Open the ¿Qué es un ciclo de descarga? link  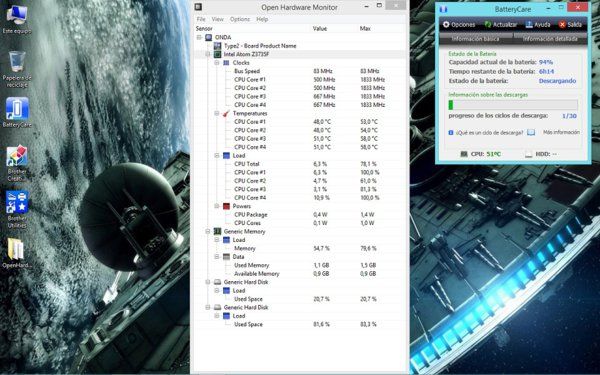click(489, 133)
